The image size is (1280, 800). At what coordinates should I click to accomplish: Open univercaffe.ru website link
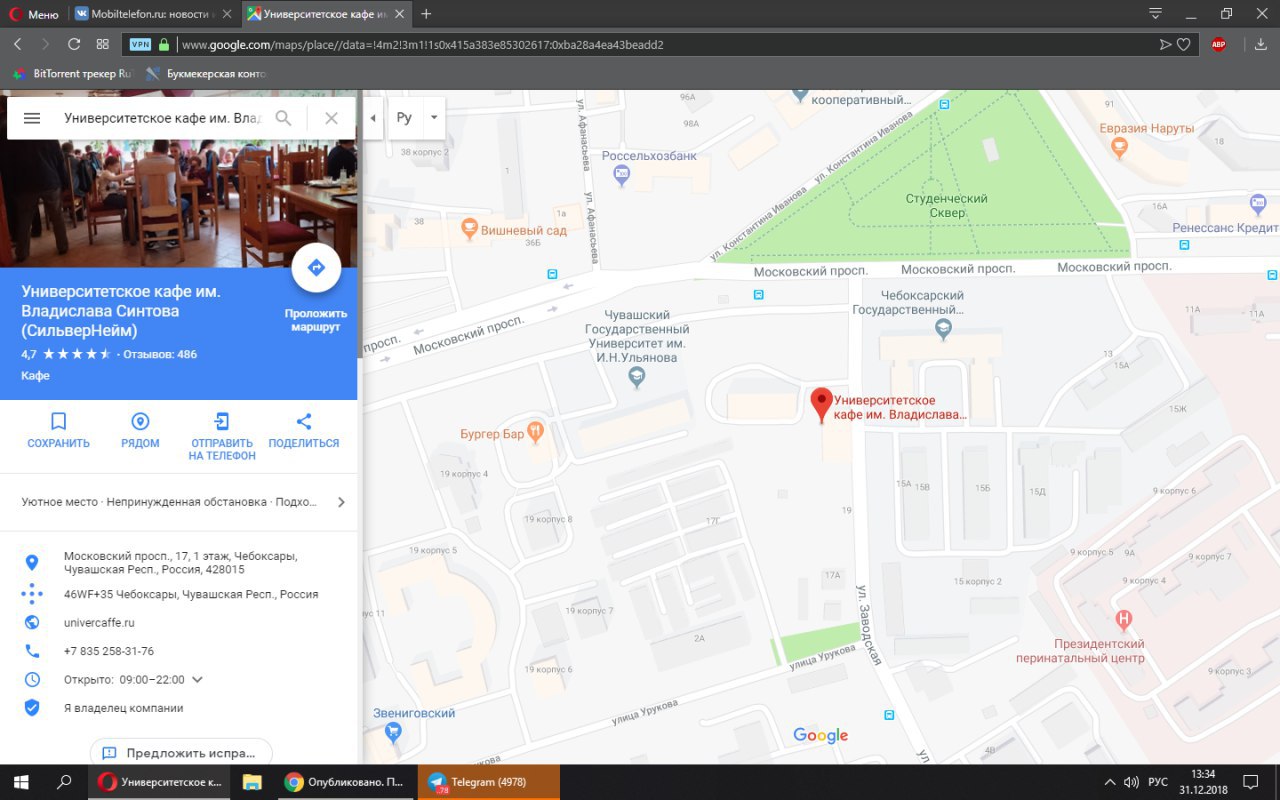point(99,623)
